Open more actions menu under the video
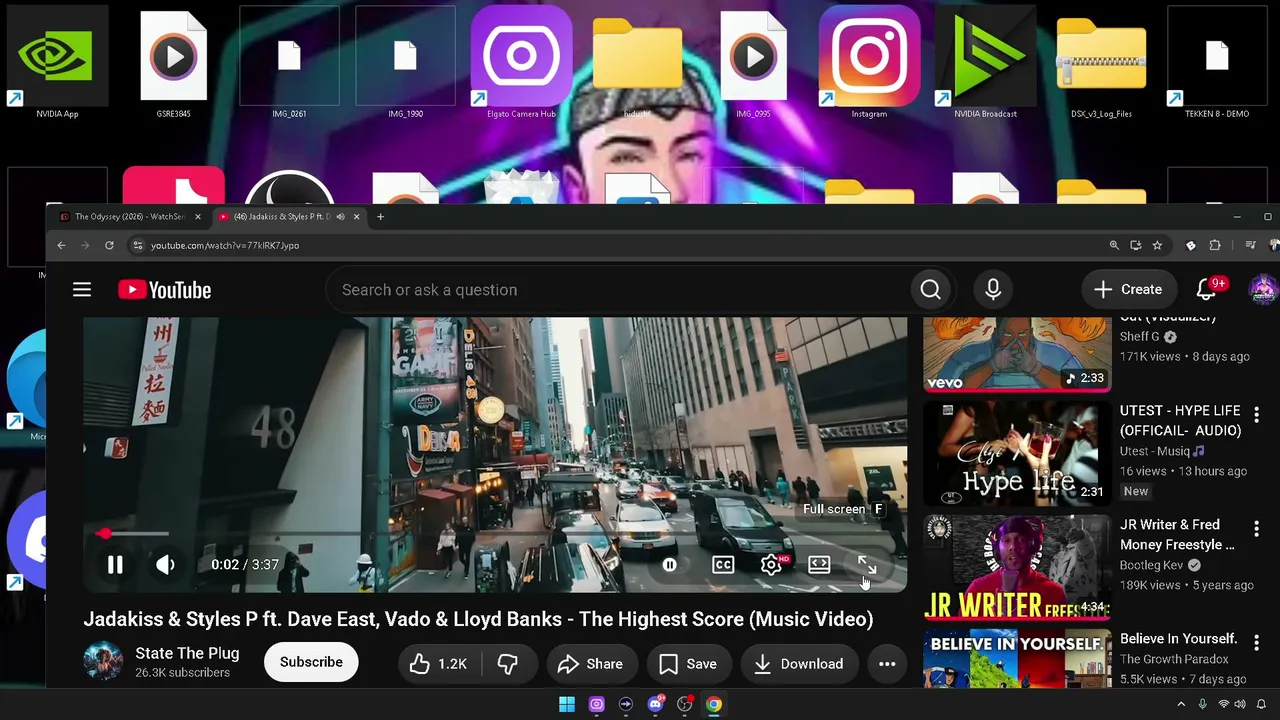Image resolution: width=1280 pixels, height=720 pixels. [x=887, y=664]
